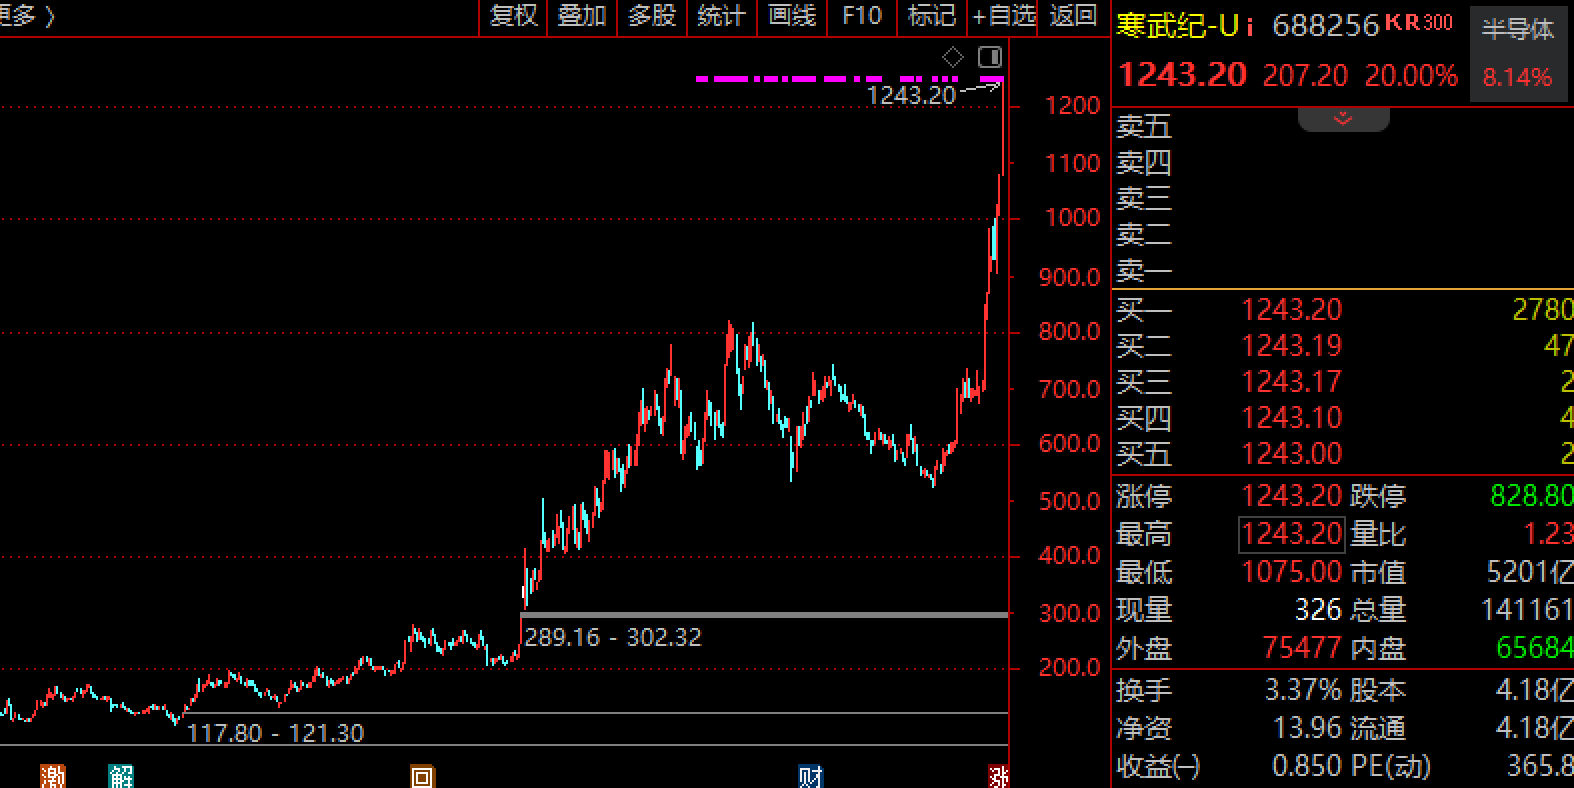Click the boxed 最高 value 1243.20
1574x788 pixels.
click(x=1291, y=534)
